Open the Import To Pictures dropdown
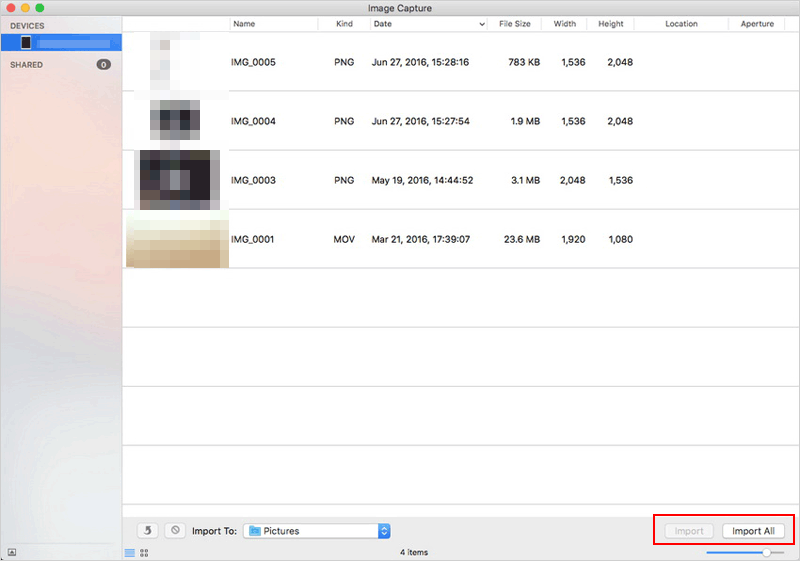The width and height of the screenshot is (800, 561). click(x=317, y=531)
